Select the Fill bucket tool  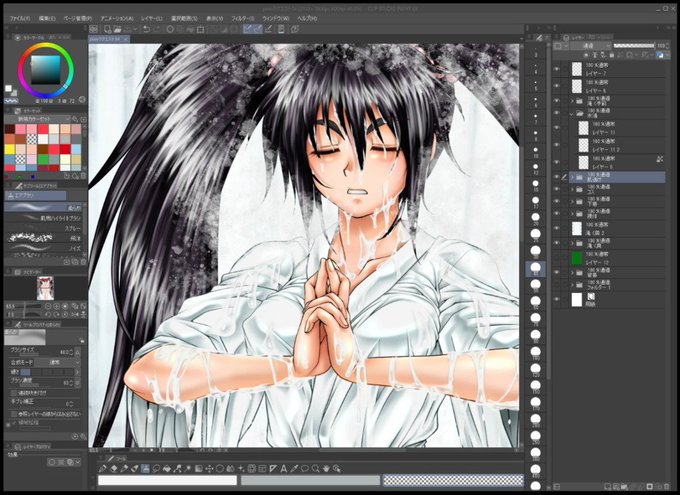(167, 469)
